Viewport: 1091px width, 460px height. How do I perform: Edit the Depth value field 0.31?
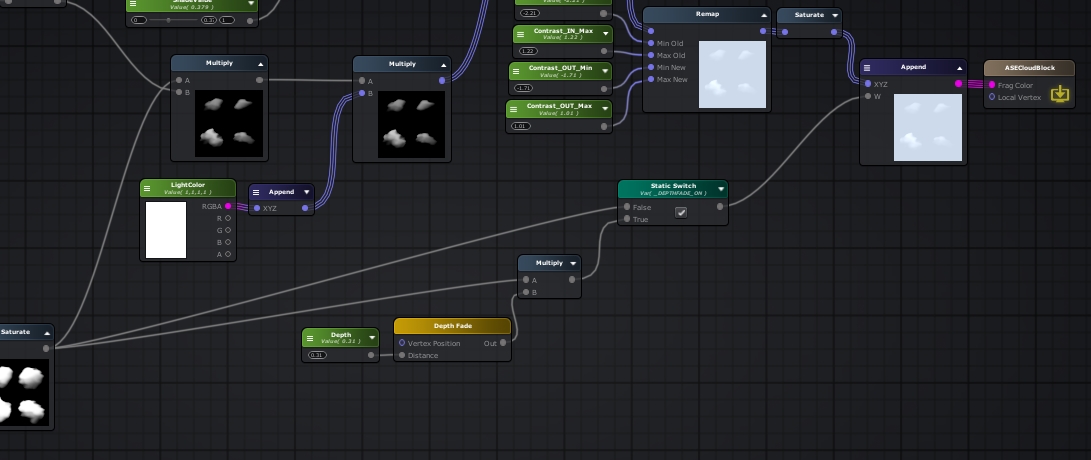click(317, 355)
